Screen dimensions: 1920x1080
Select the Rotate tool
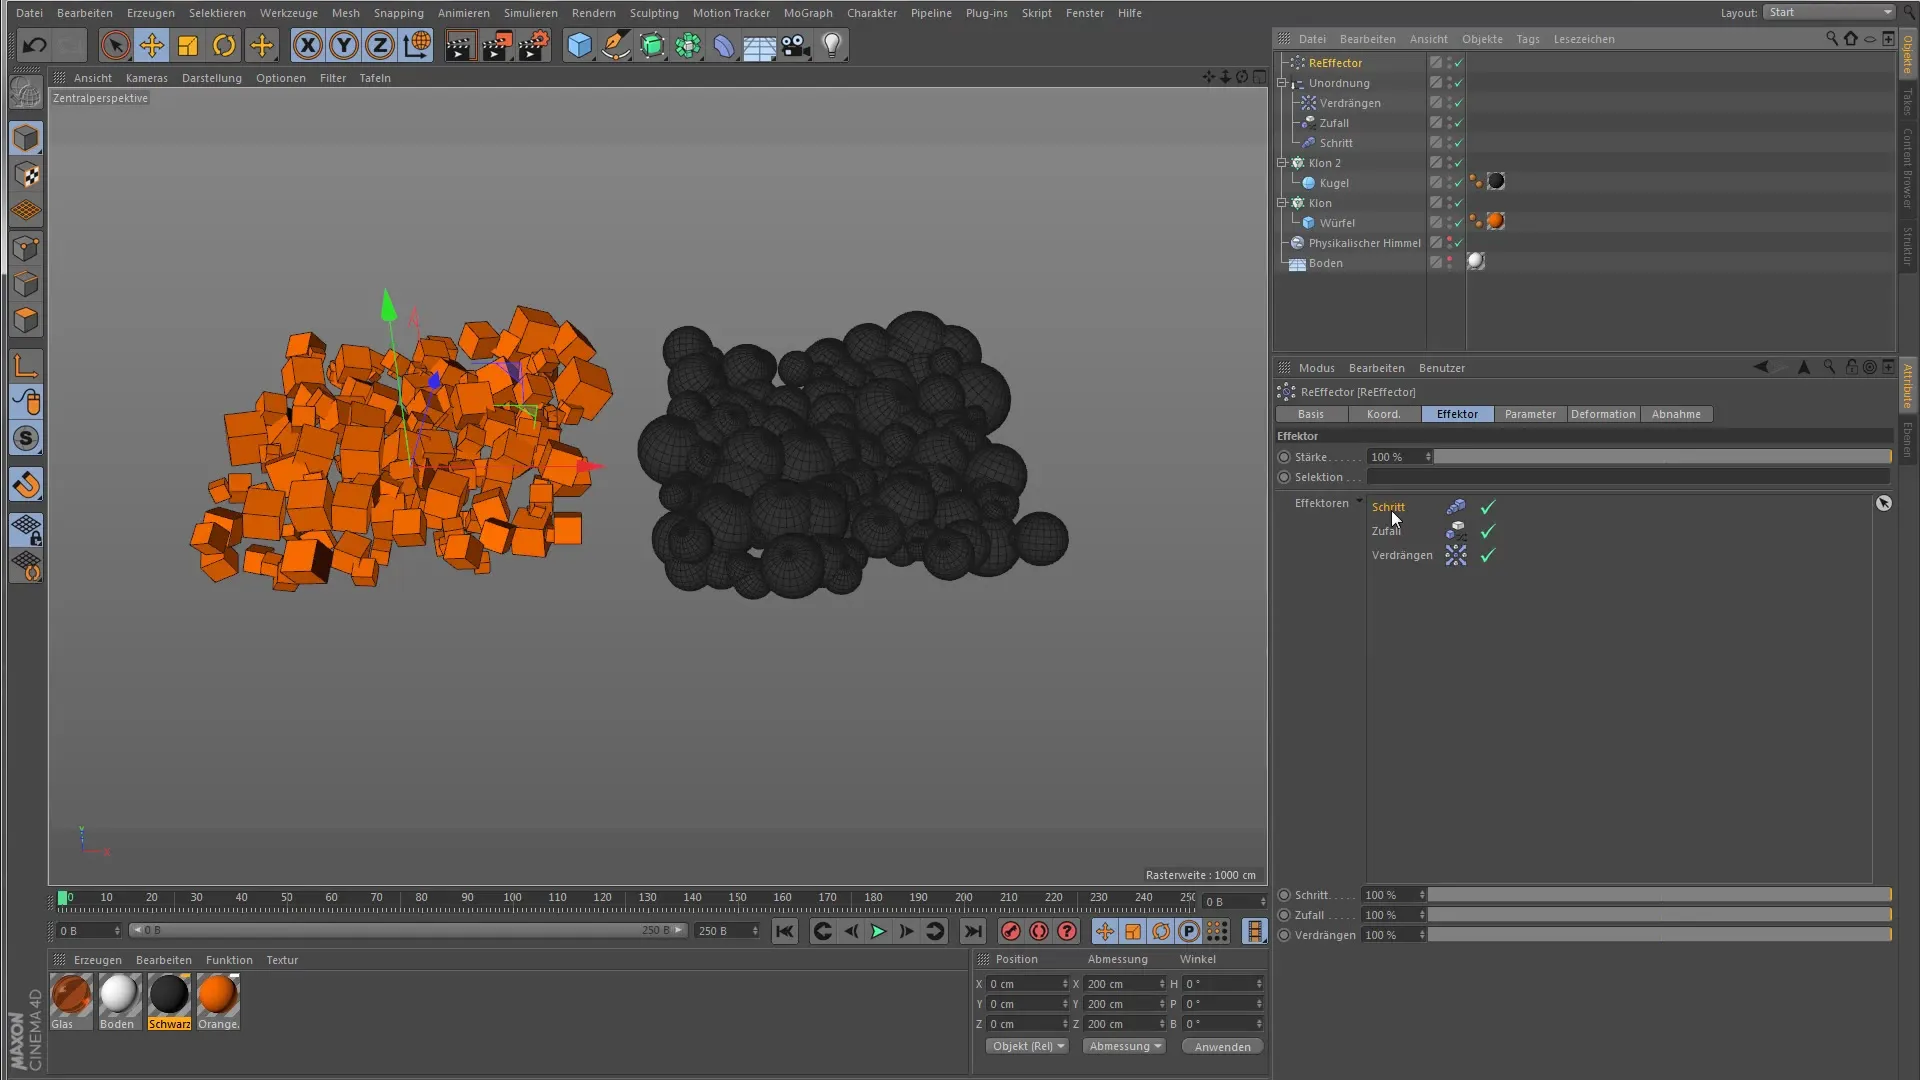224,45
